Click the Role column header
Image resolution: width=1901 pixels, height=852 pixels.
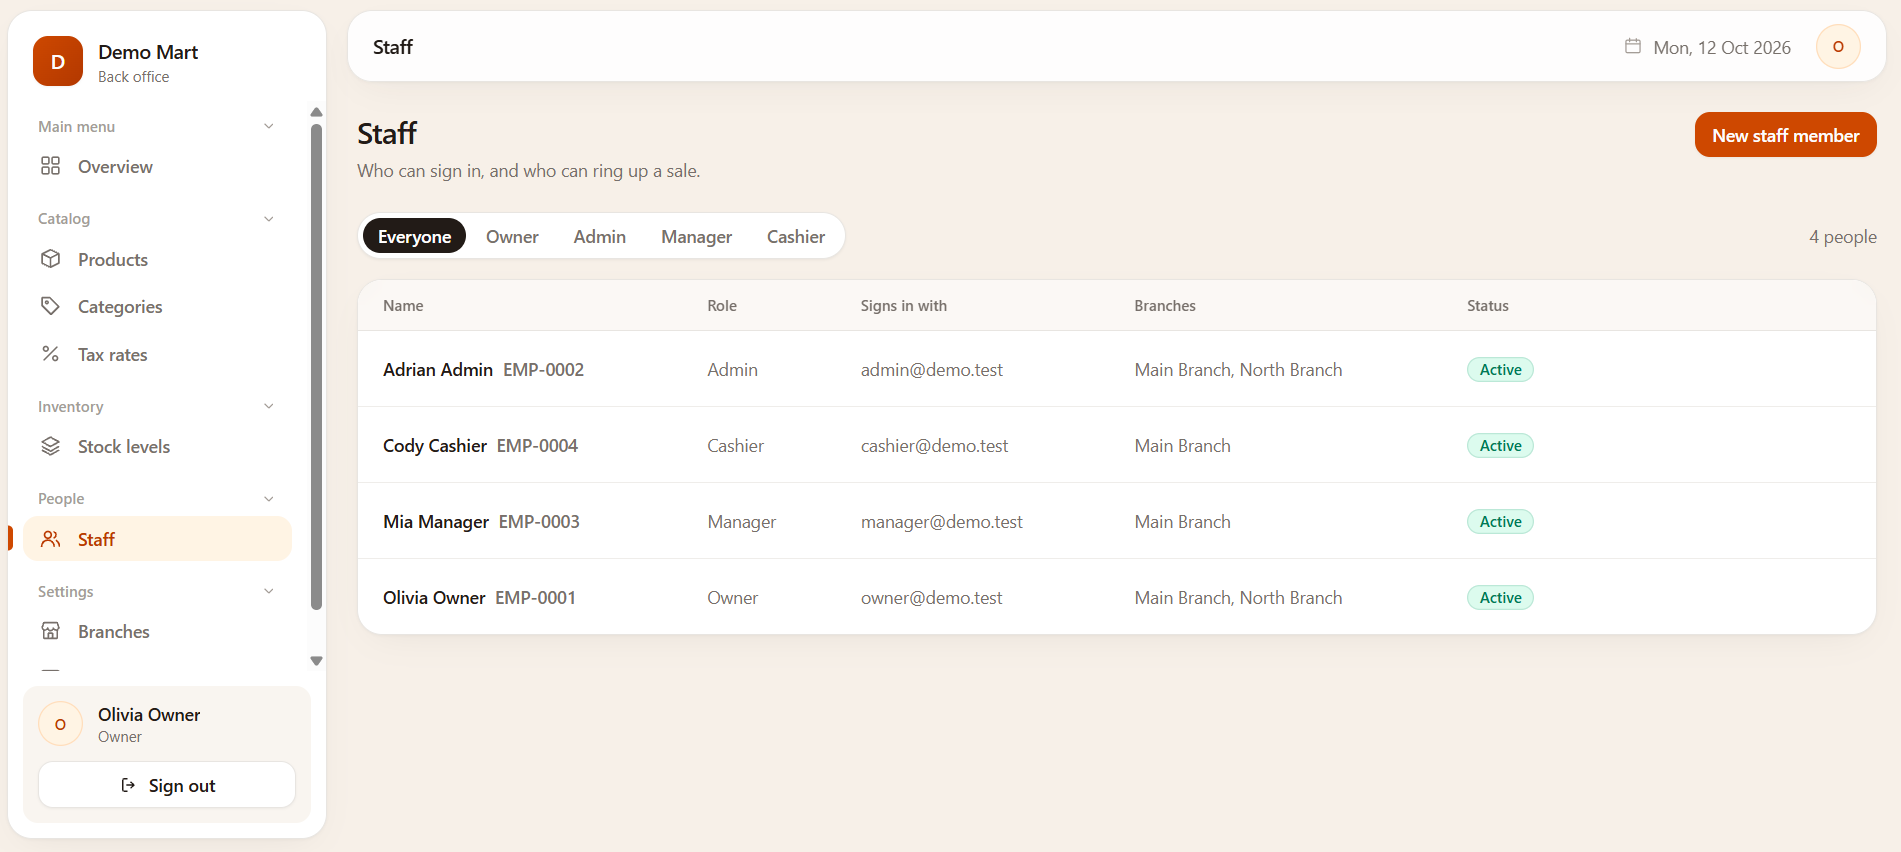tap(722, 306)
